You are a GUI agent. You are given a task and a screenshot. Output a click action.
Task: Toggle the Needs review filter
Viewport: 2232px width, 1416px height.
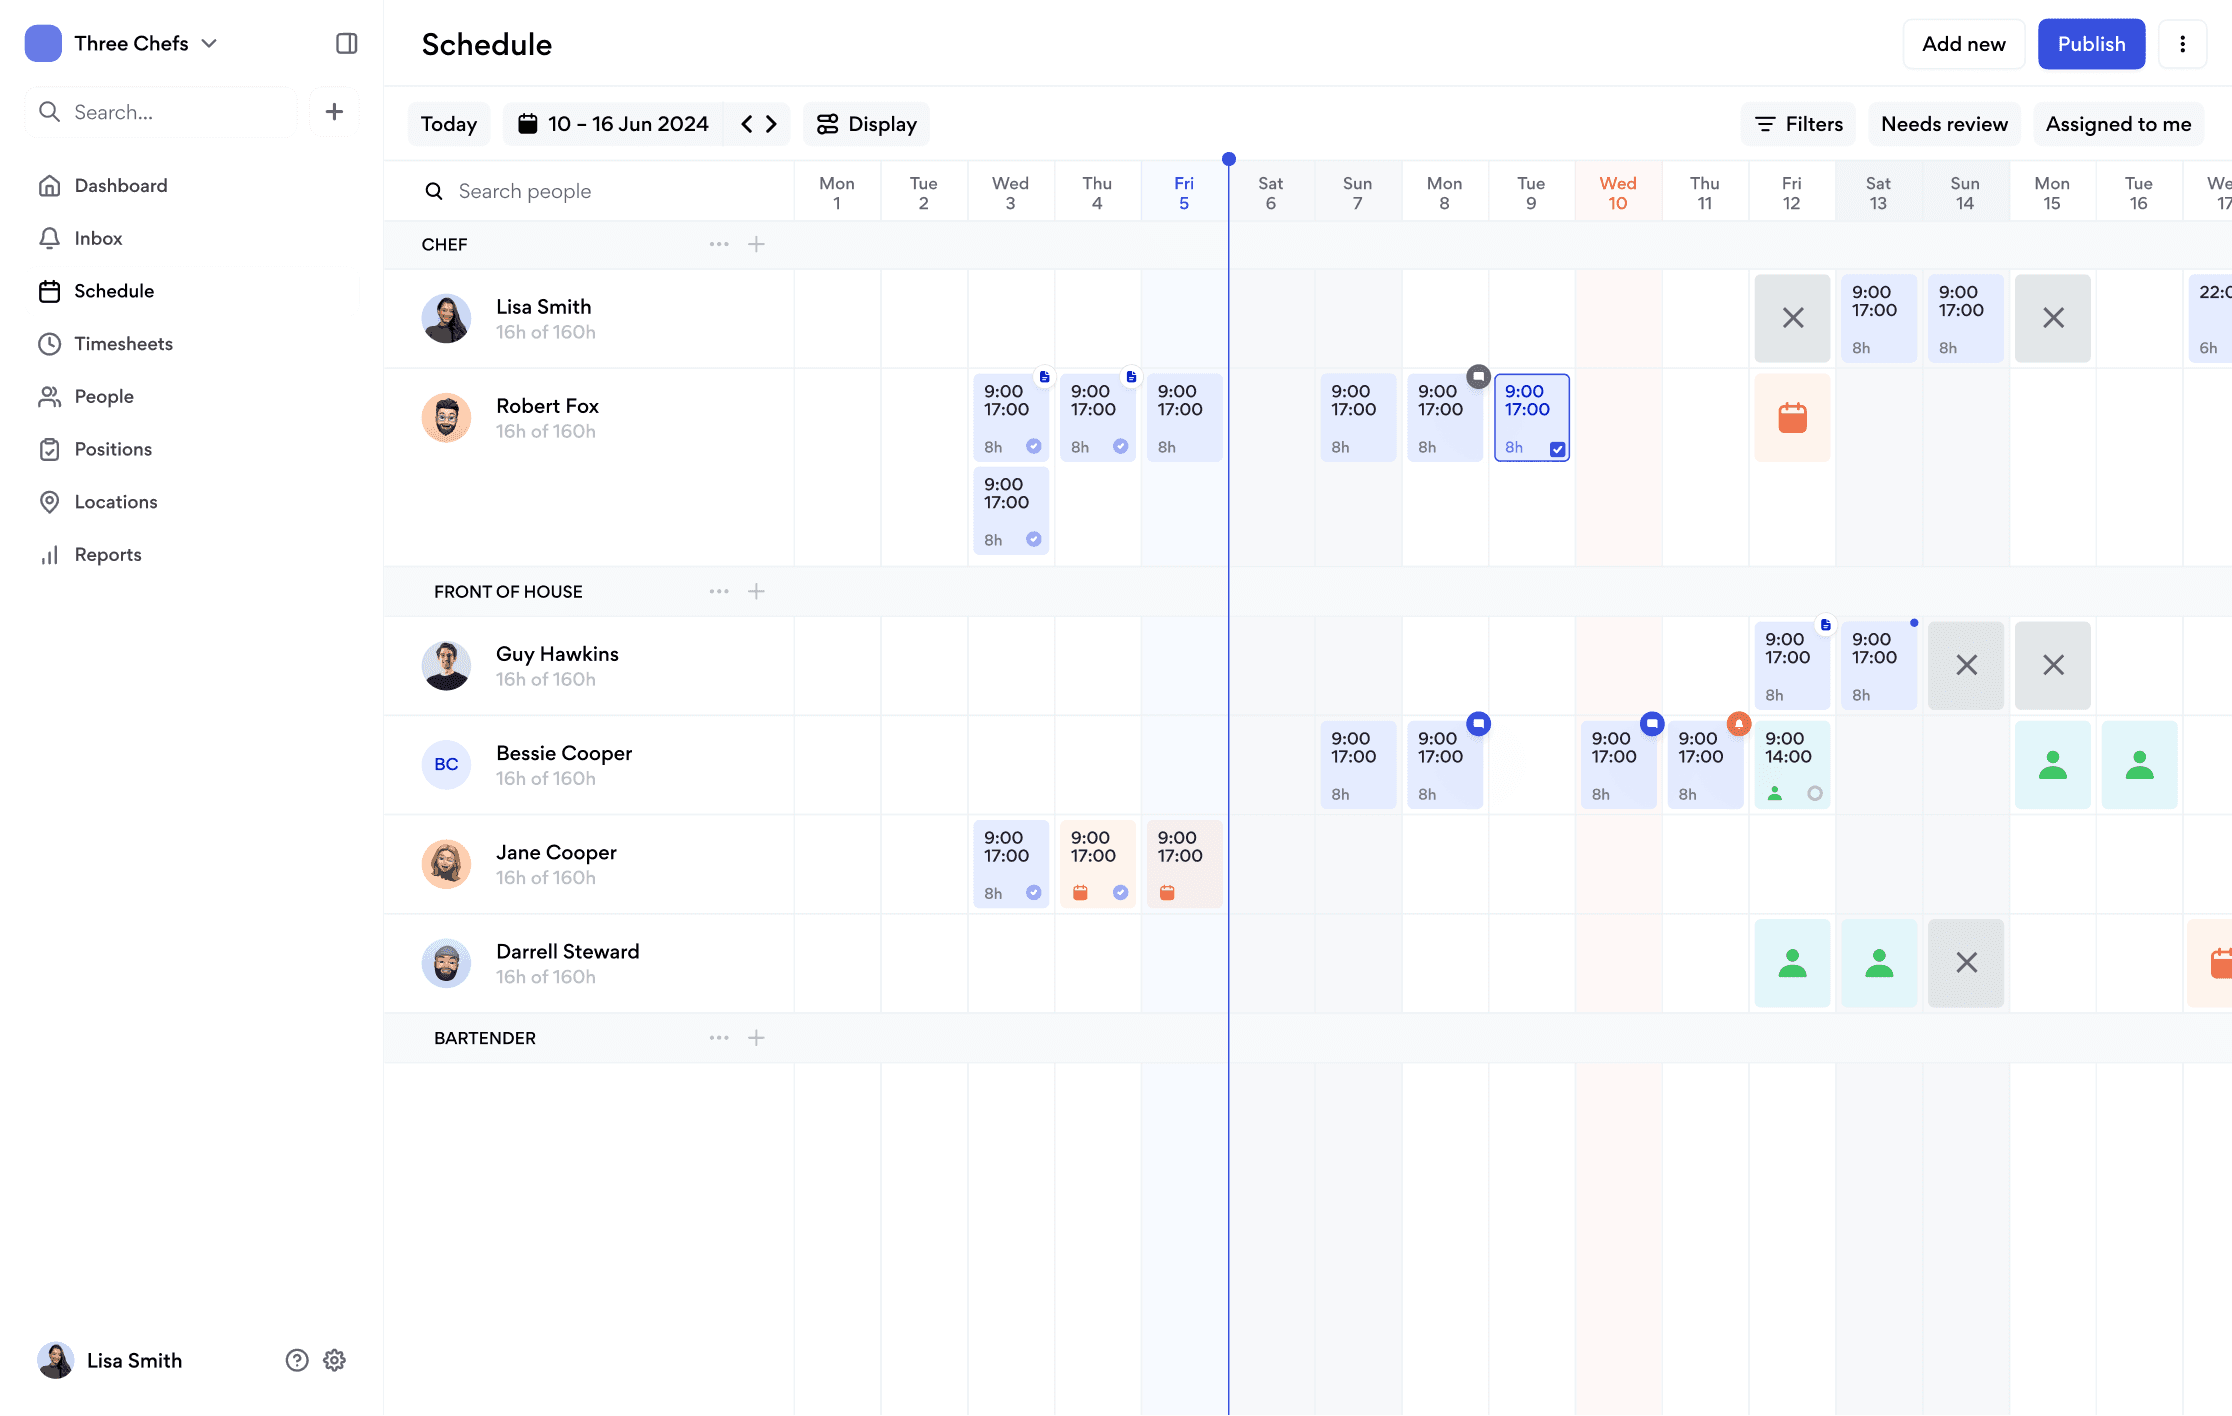tap(1944, 124)
